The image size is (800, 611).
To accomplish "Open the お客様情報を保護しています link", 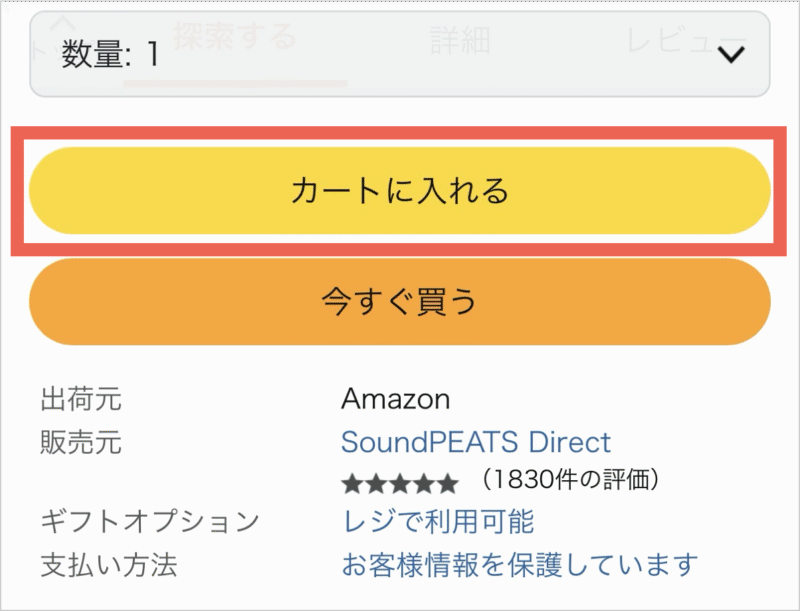I will (x=518, y=565).
